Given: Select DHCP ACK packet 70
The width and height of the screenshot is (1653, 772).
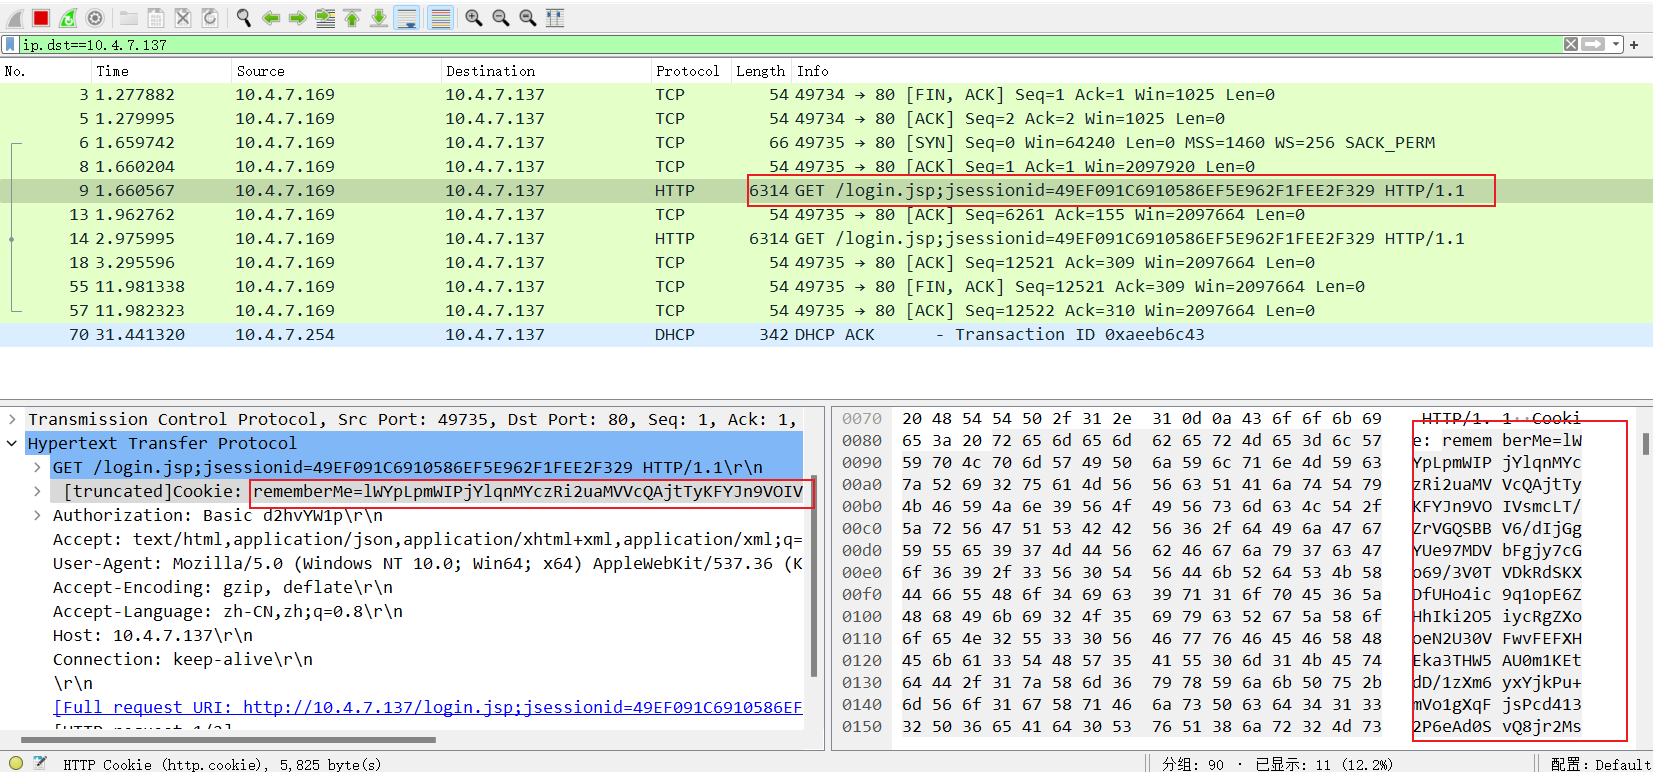Looking at the screenshot, I should coord(826,335).
